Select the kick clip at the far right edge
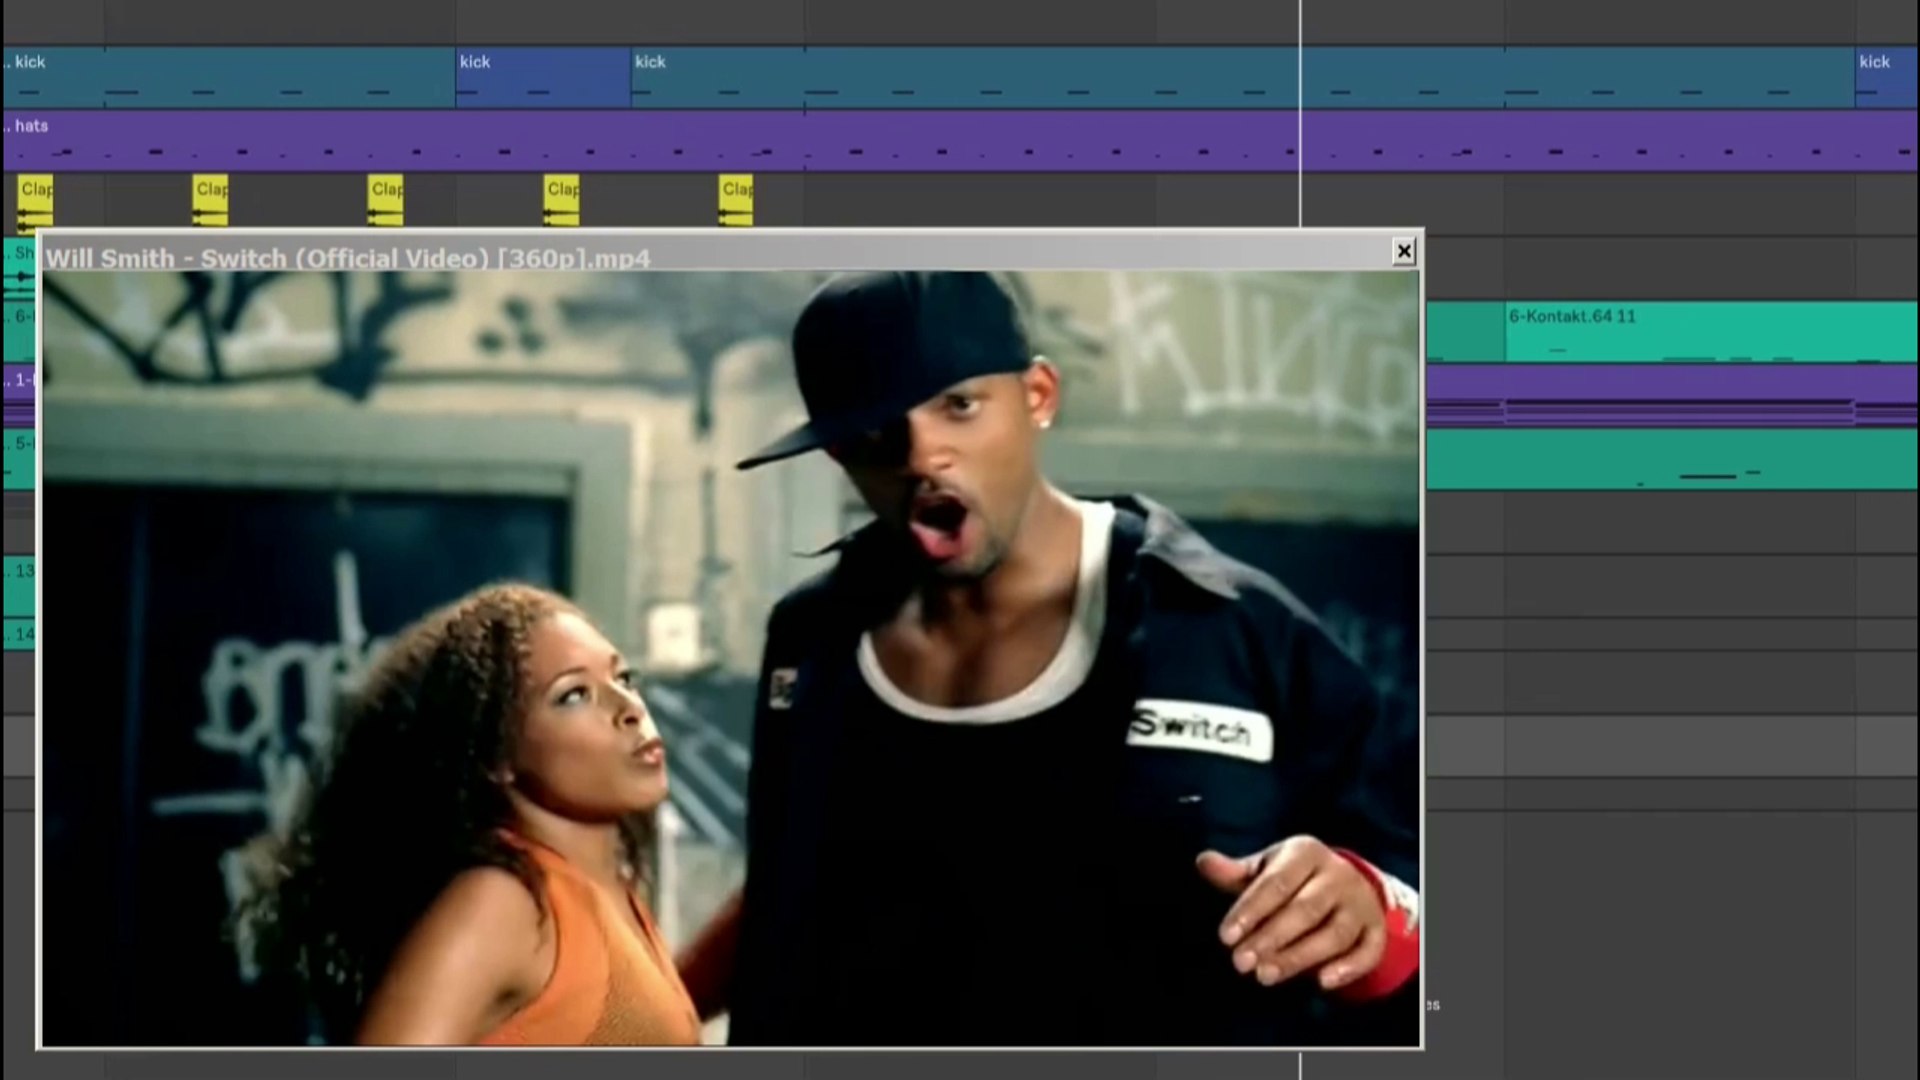This screenshot has width=1920, height=1080. pyautogui.click(x=1886, y=78)
